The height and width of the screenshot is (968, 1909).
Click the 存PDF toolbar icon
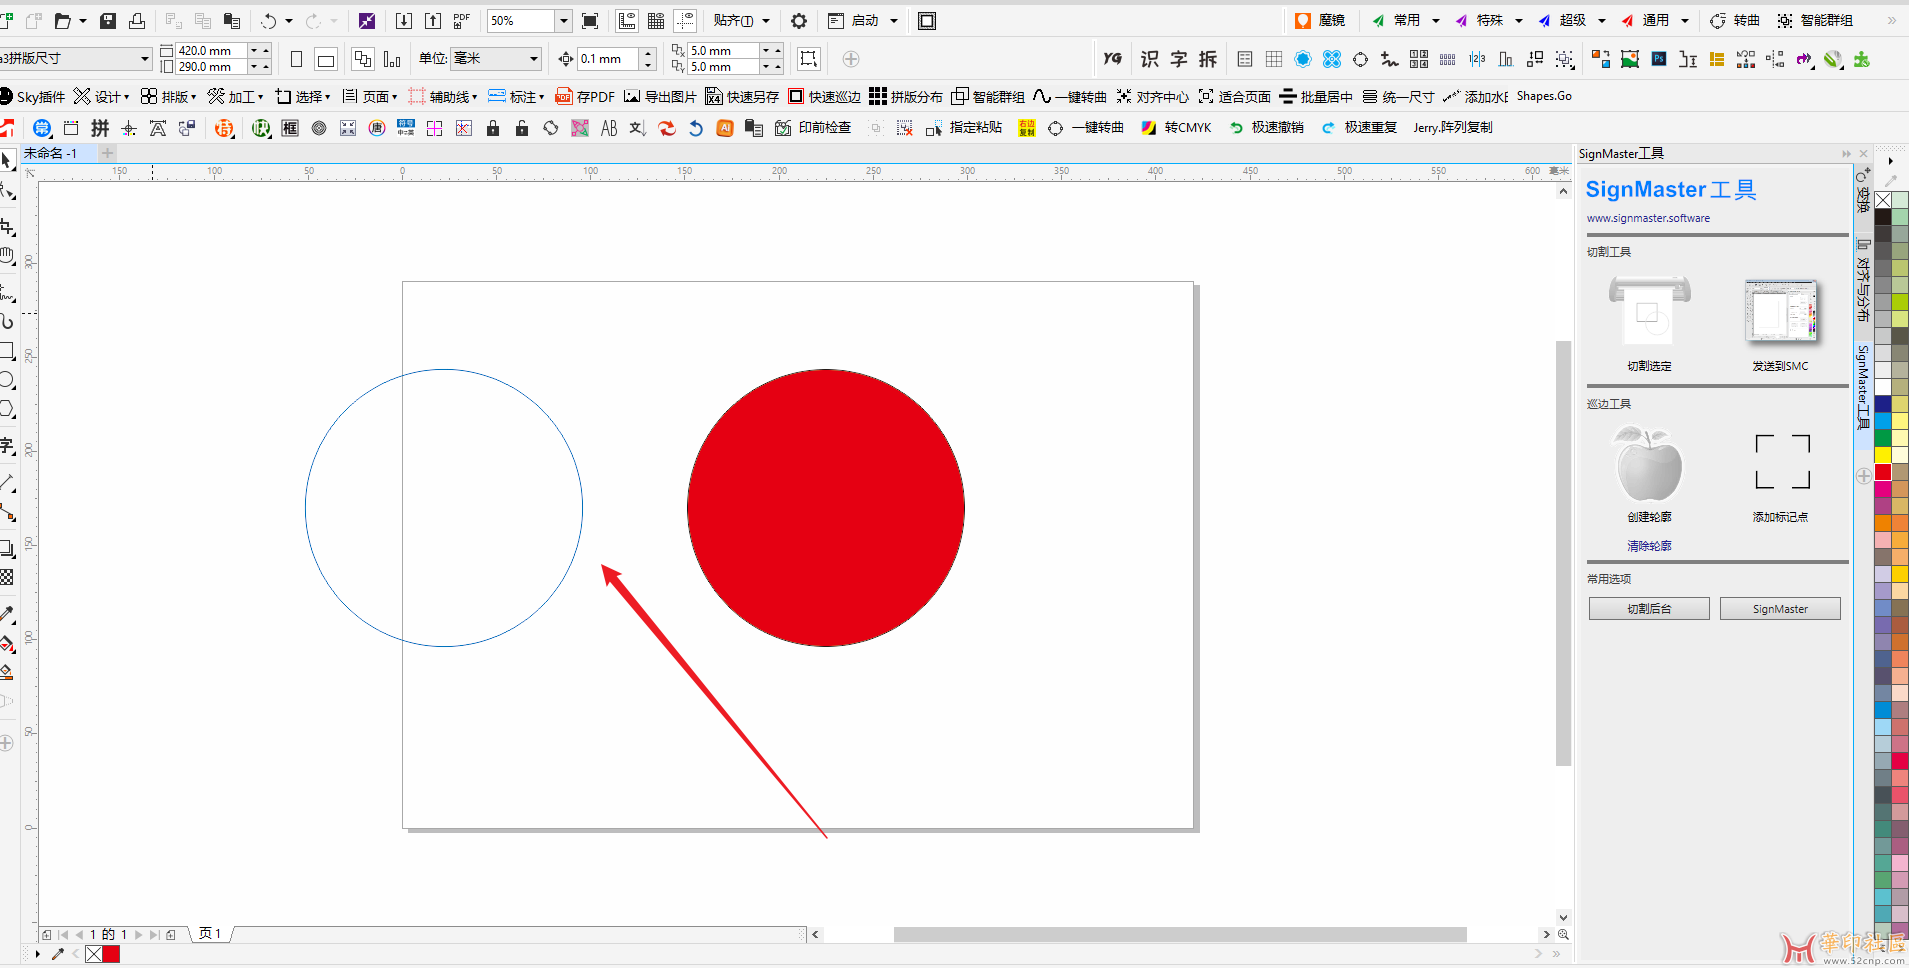[x=585, y=96]
